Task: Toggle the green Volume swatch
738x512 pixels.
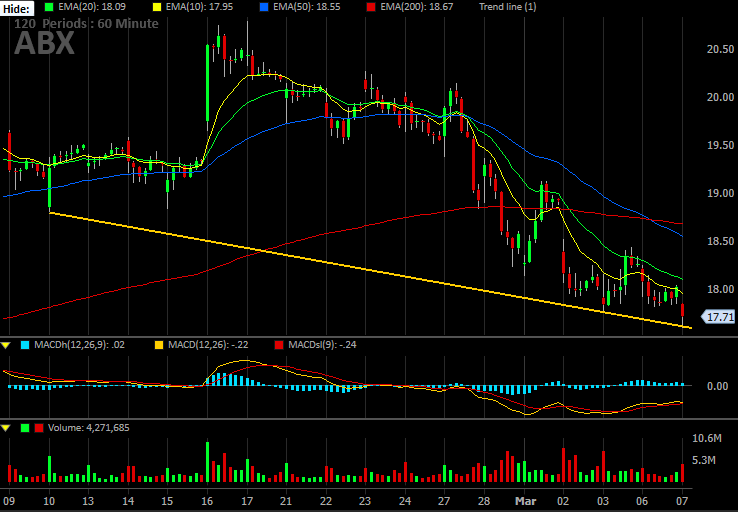Action: (25, 428)
